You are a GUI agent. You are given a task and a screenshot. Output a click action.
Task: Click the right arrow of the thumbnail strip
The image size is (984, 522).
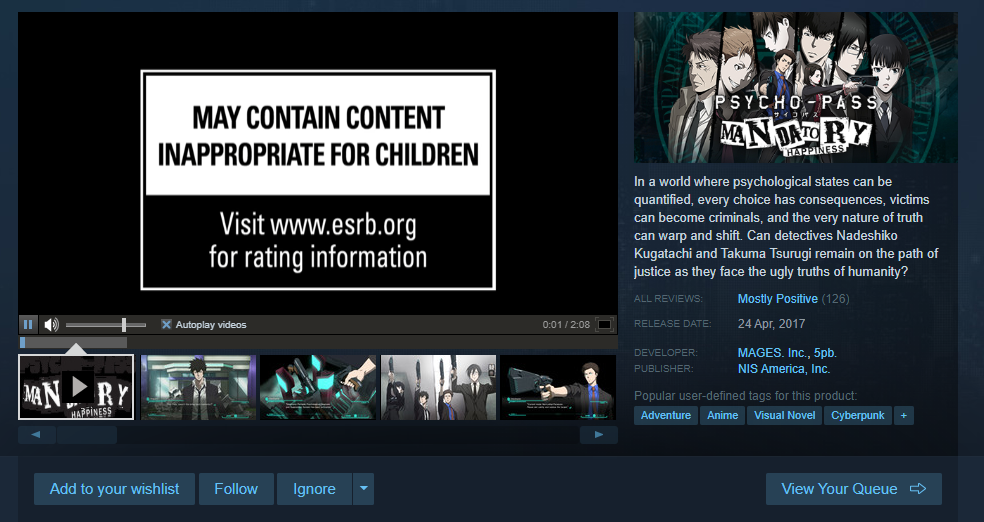coord(599,435)
